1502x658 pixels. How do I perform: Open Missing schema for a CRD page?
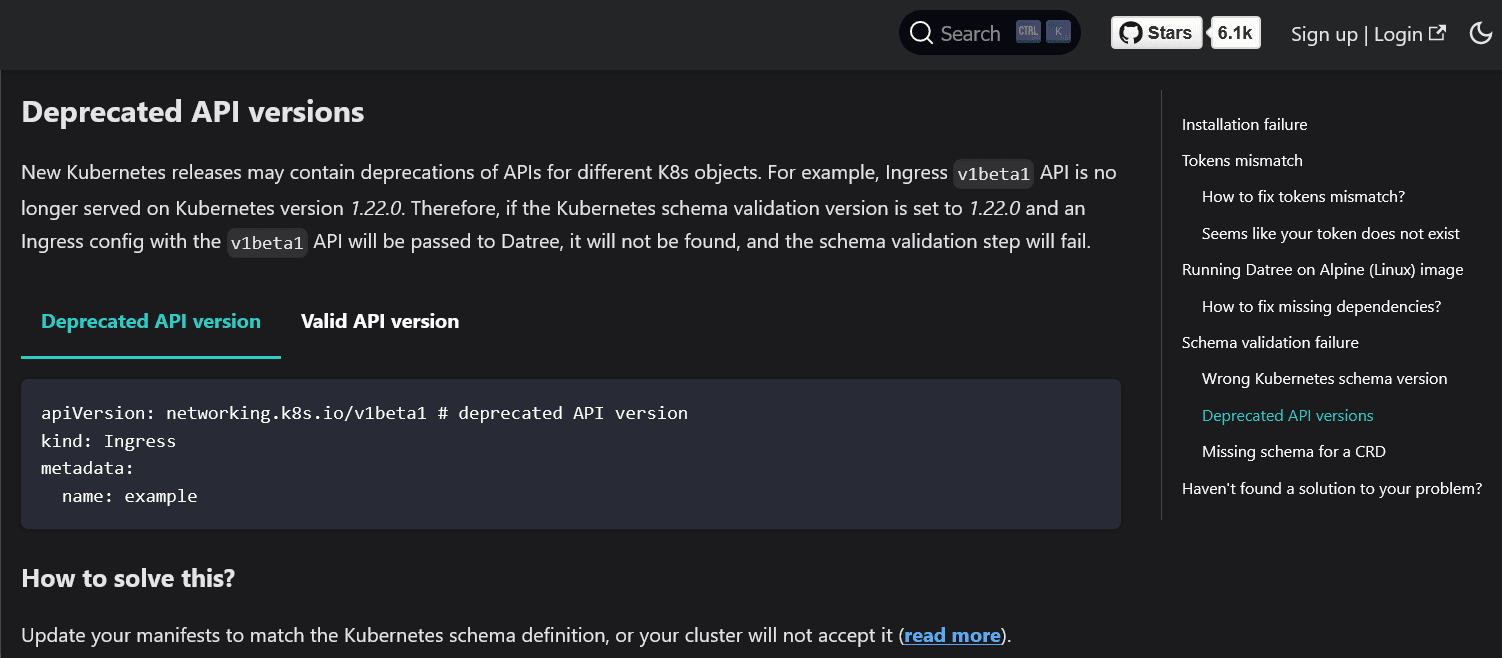coord(1294,451)
